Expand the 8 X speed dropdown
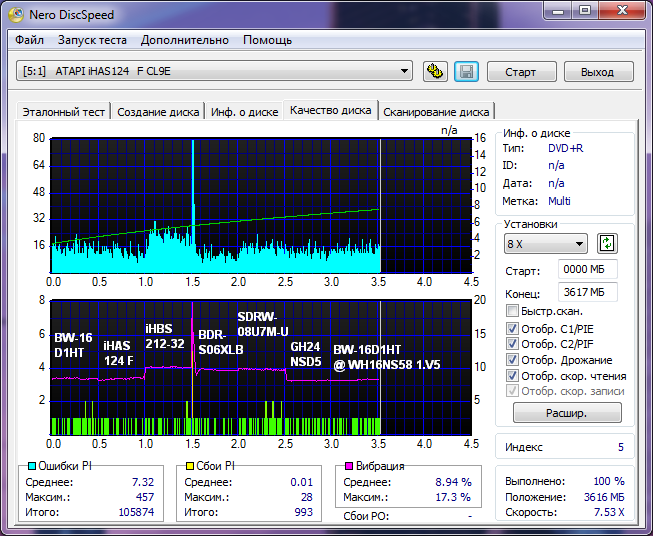Screen dimensions: 653x536 click(x=546, y=244)
